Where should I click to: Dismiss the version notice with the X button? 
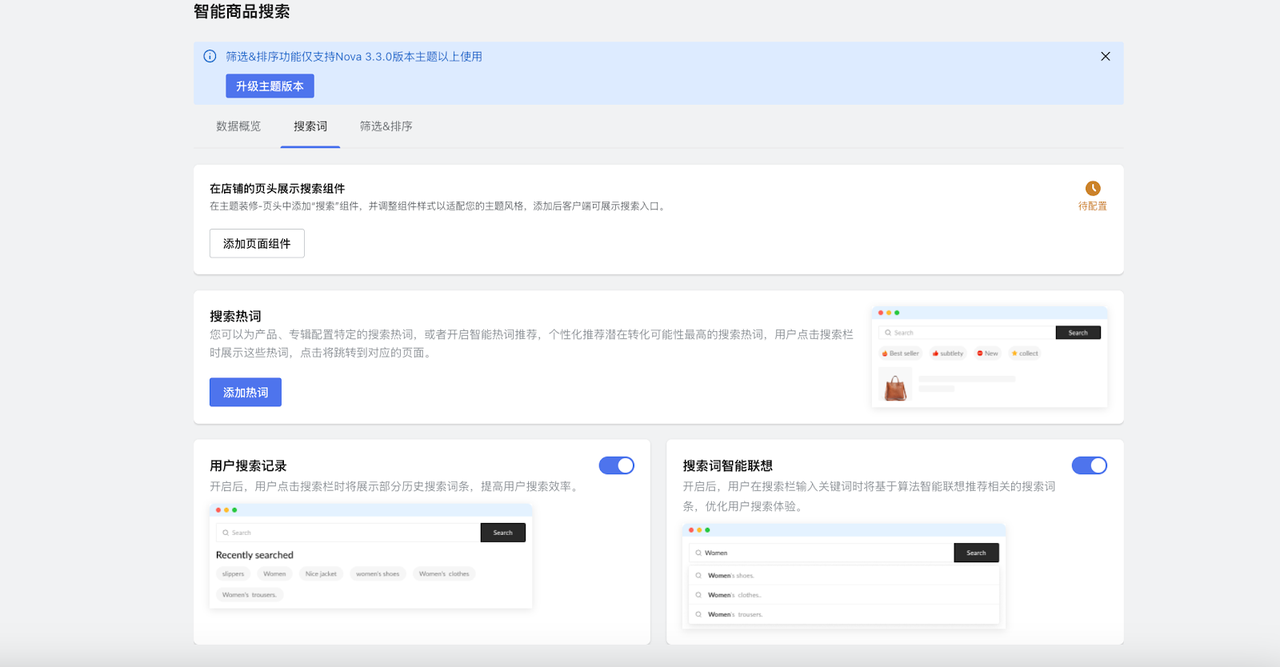tap(1105, 56)
